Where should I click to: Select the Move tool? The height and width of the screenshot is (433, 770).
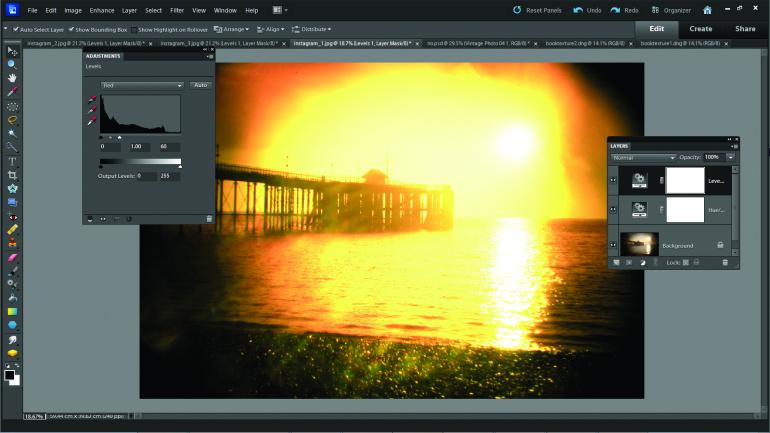[x=12, y=51]
